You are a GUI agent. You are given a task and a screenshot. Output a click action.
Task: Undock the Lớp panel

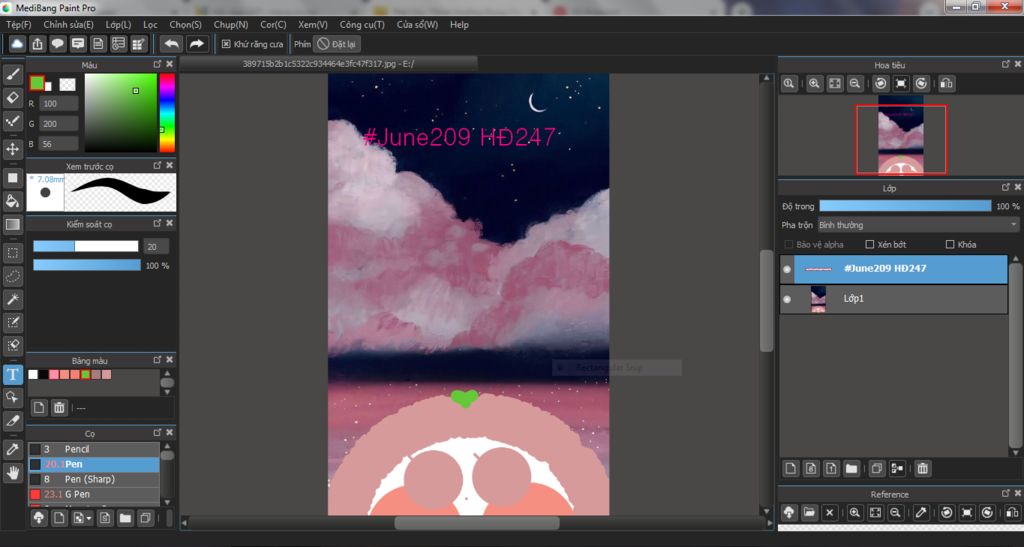(1006, 187)
